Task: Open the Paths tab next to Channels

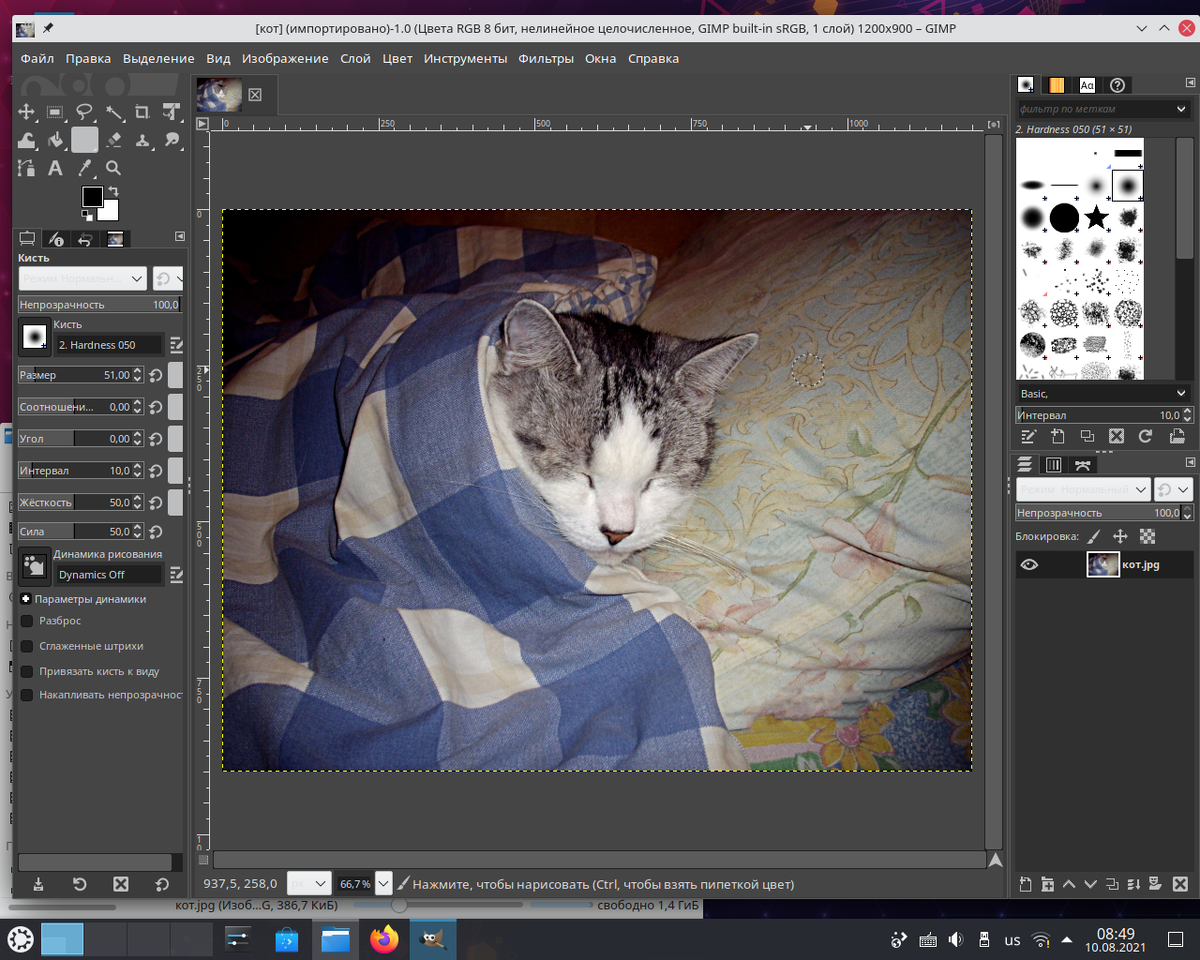Action: [x=1083, y=465]
